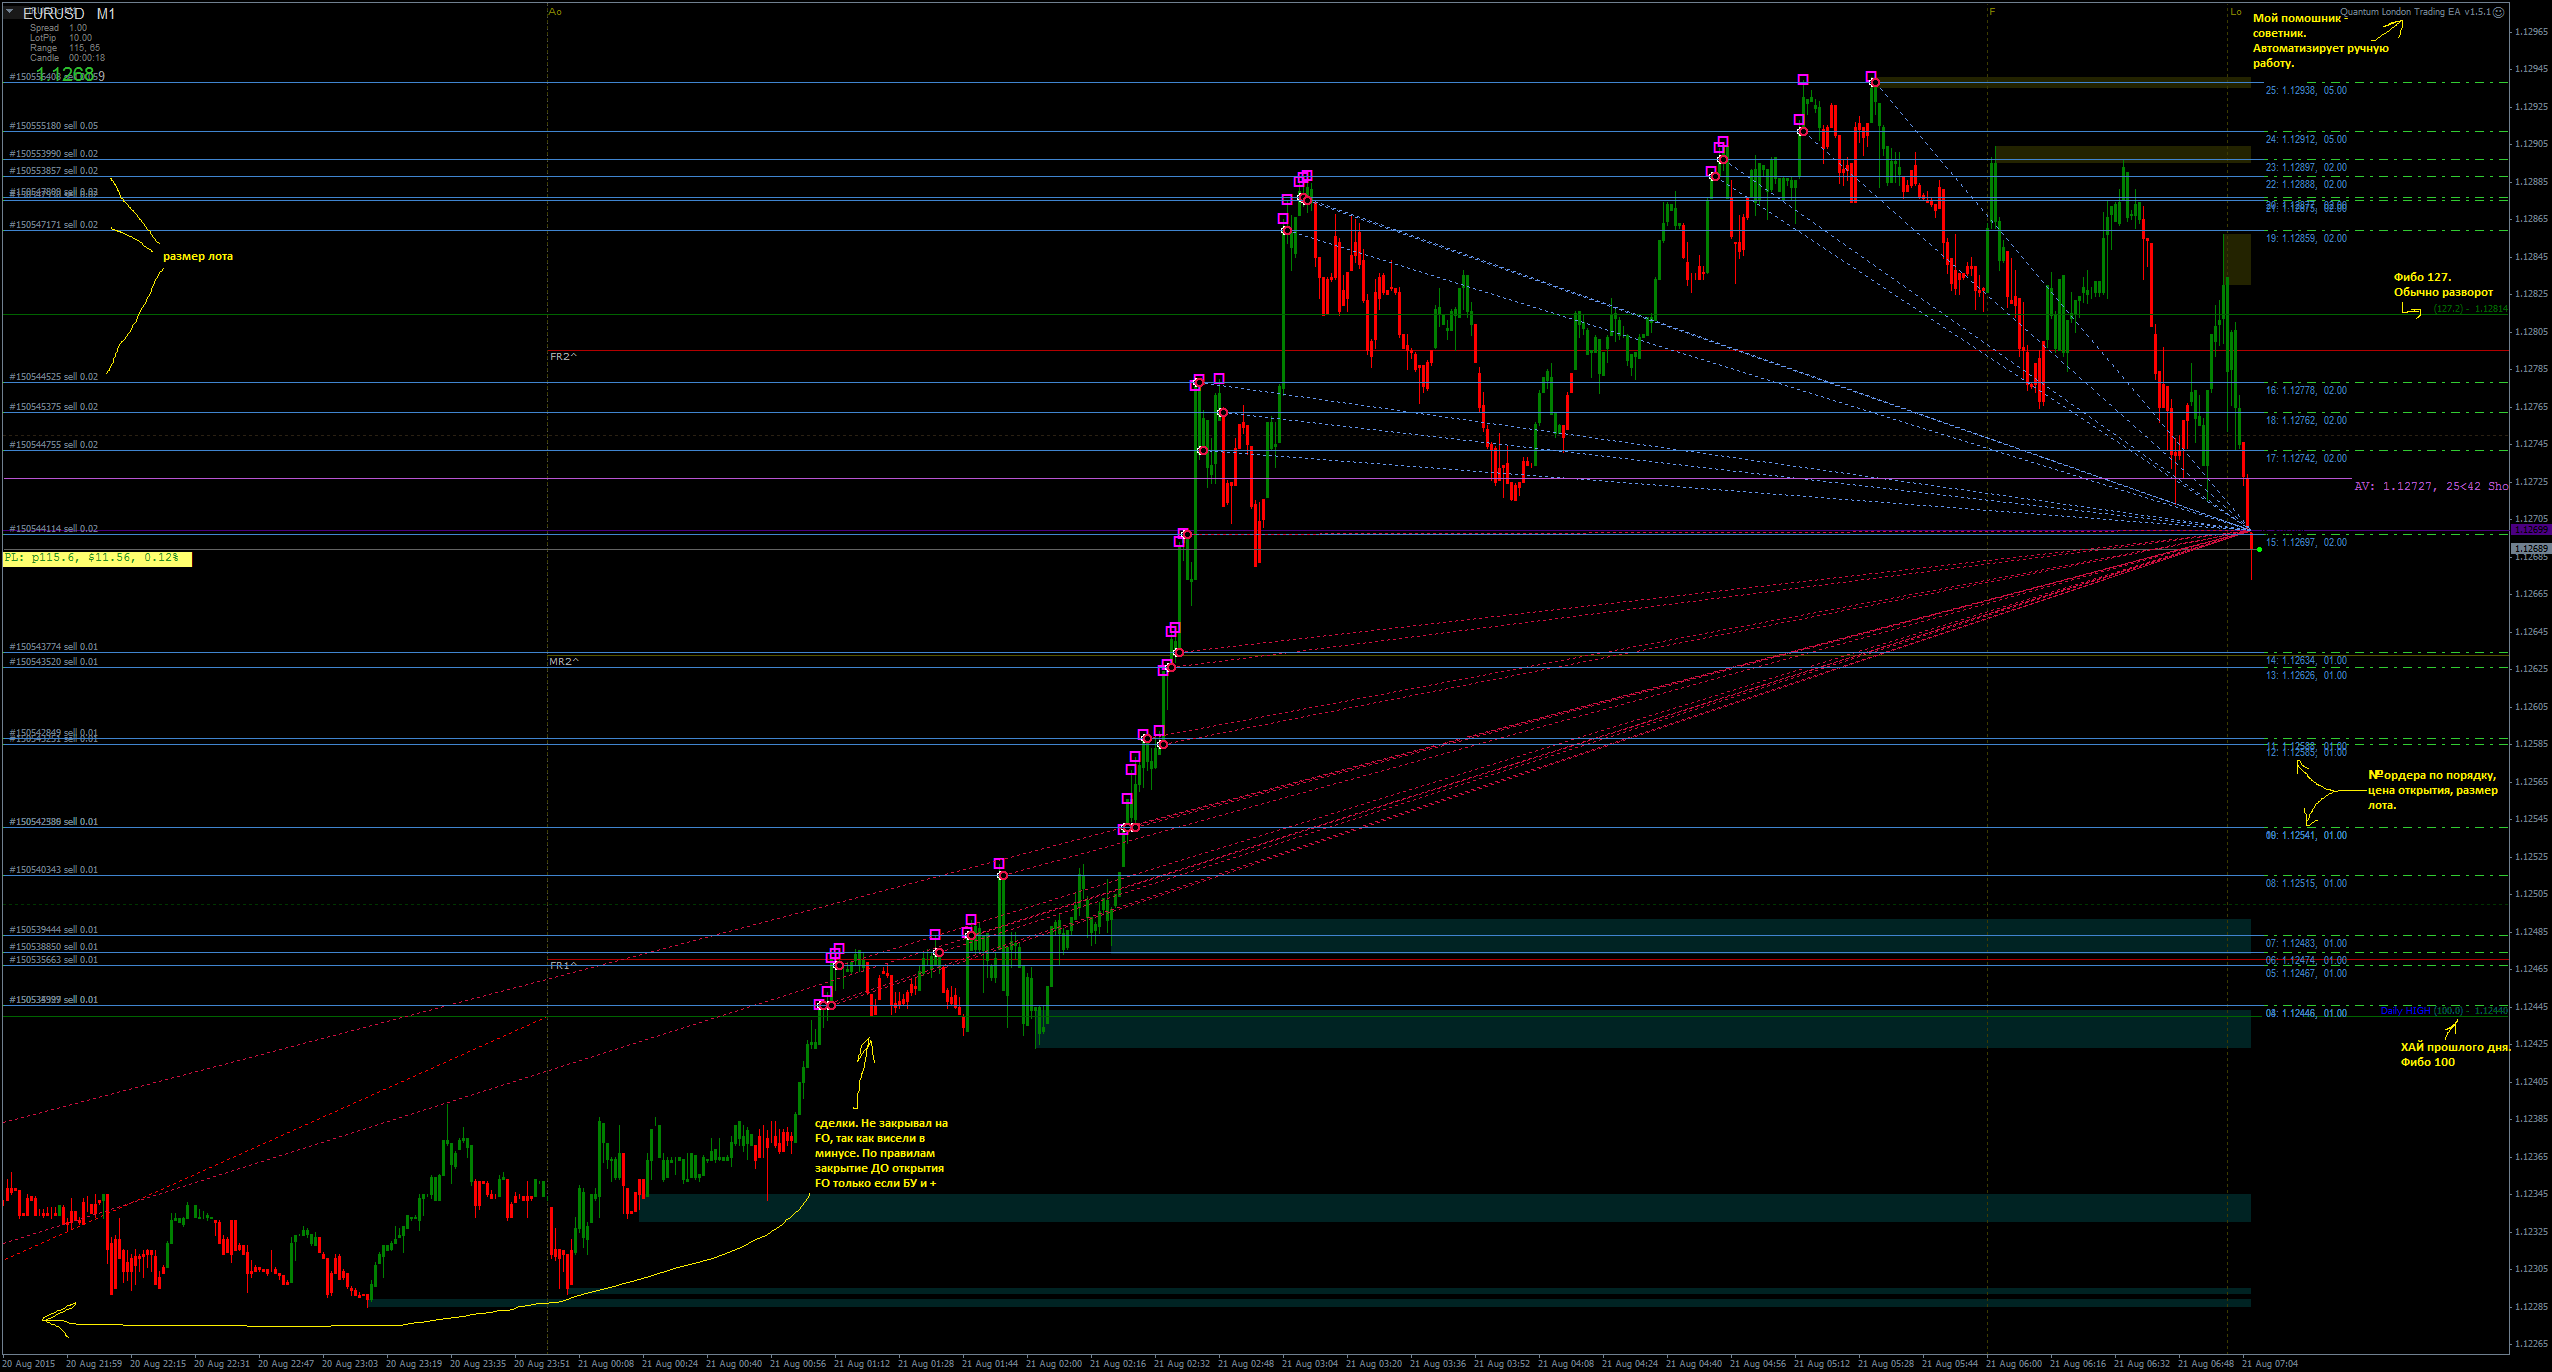Image resolution: width=2552 pixels, height=1372 pixels.
Task: Click the 05: 1.12467, 01.00 order label
Action: (x=2306, y=974)
